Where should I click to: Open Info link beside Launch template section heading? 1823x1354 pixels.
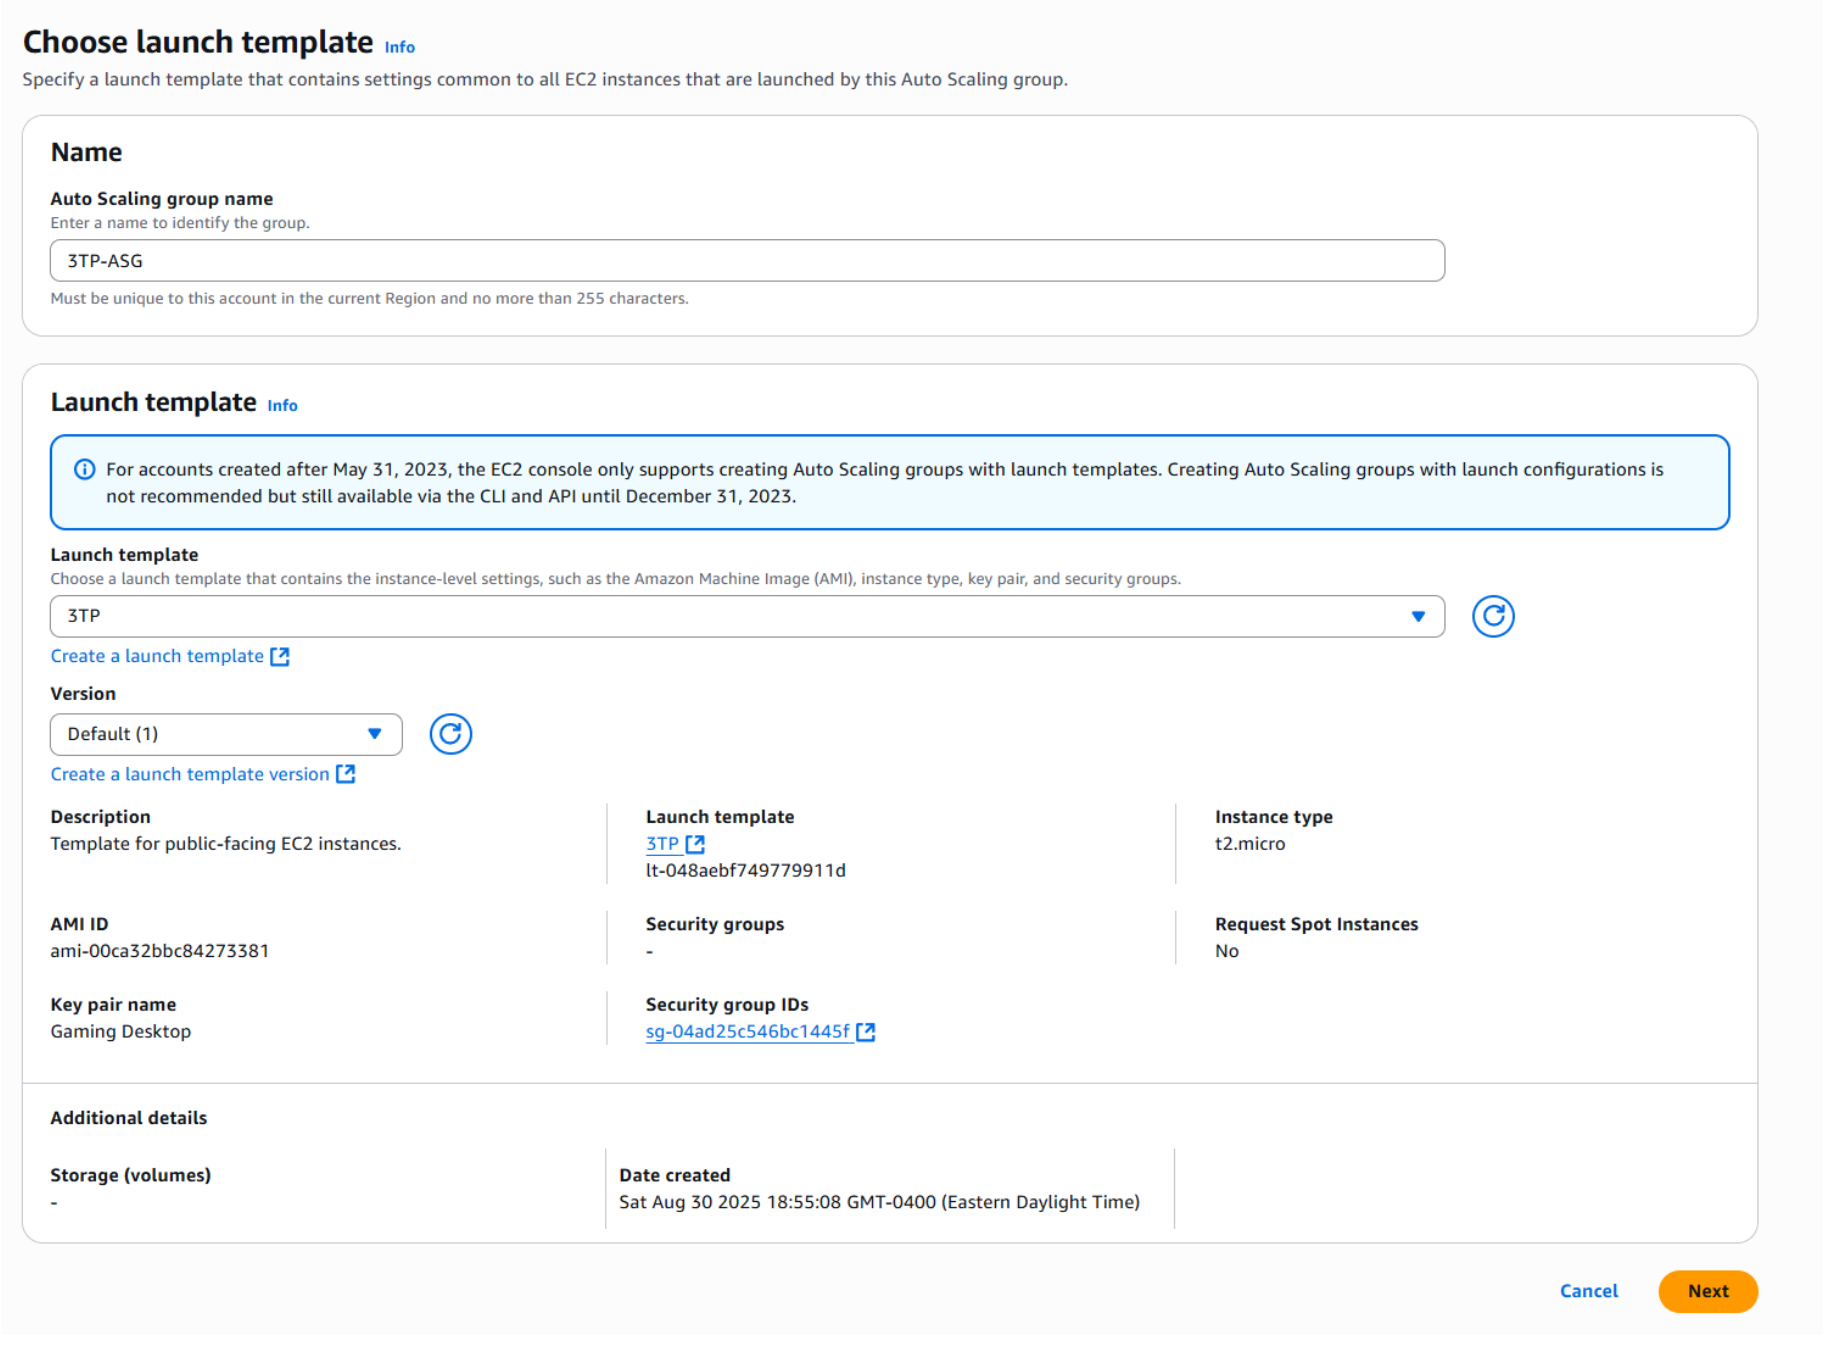(282, 405)
